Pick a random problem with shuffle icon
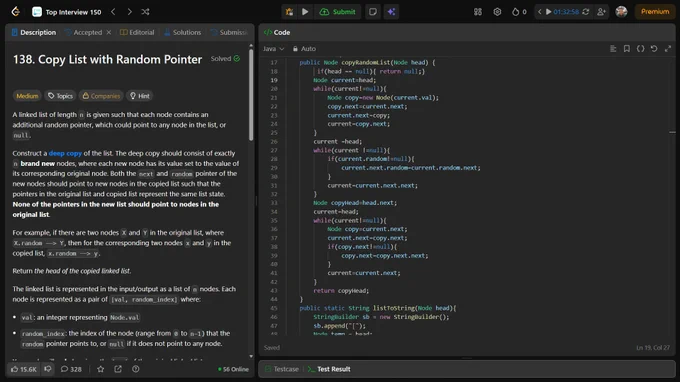The width and height of the screenshot is (680, 382). point(145,12)
